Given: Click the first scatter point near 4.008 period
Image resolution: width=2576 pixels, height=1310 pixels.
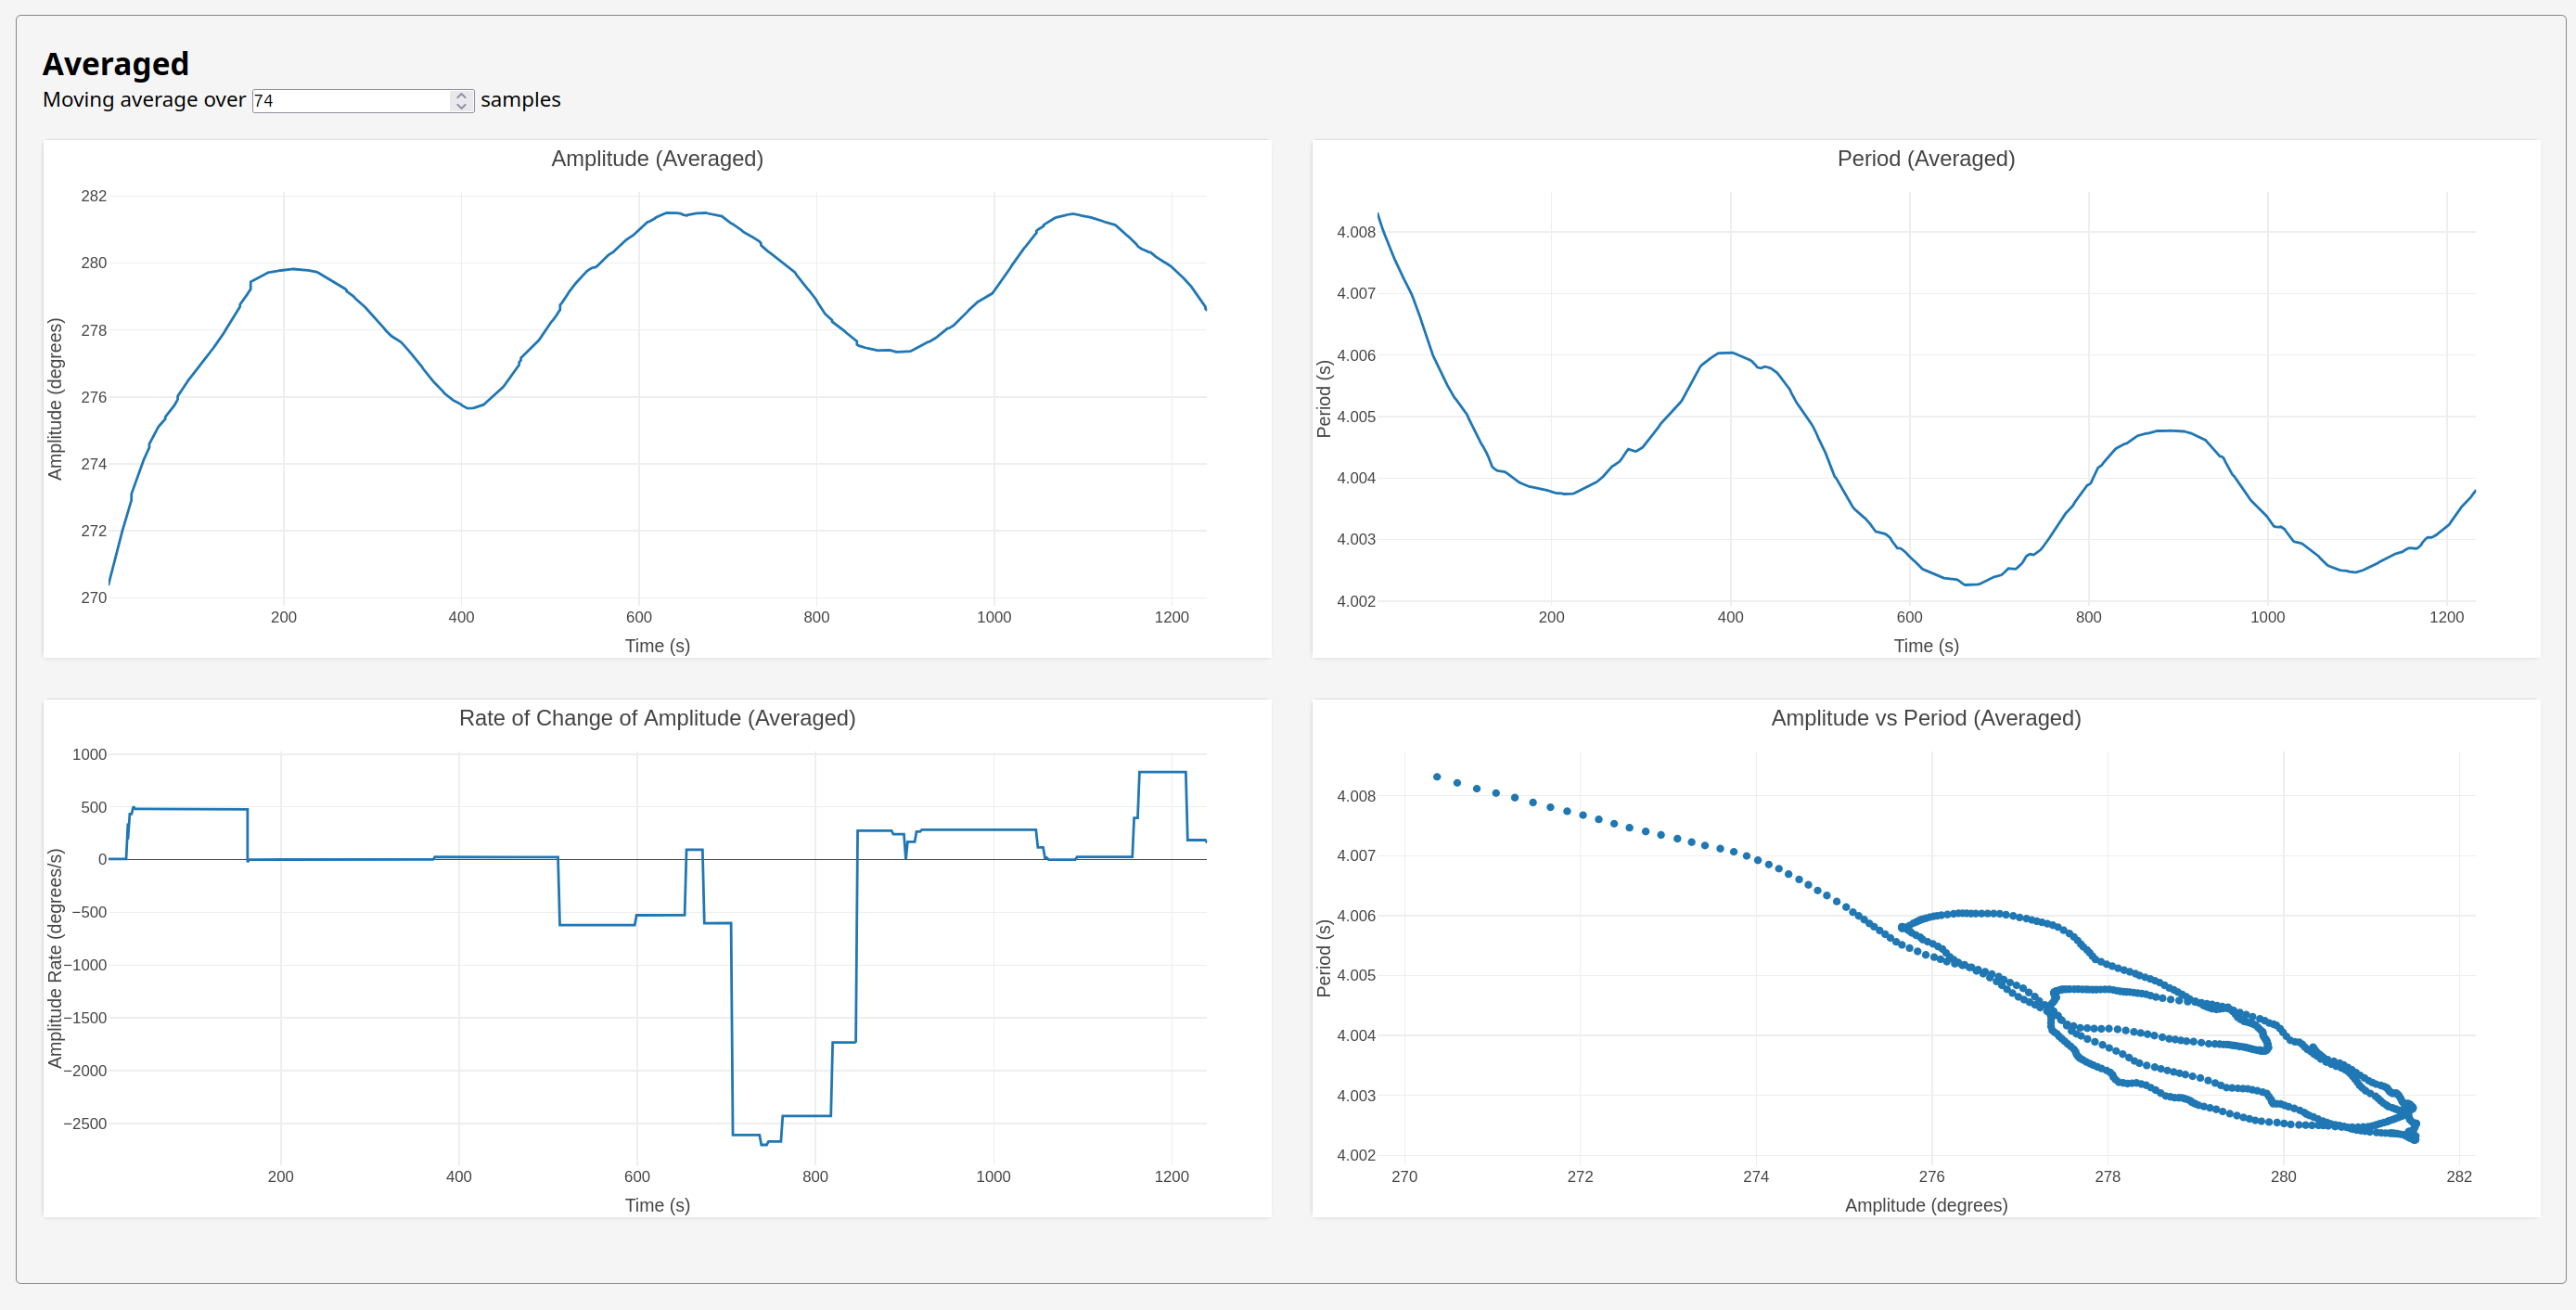Looking at the screenshot, I should pos(1437,777).
